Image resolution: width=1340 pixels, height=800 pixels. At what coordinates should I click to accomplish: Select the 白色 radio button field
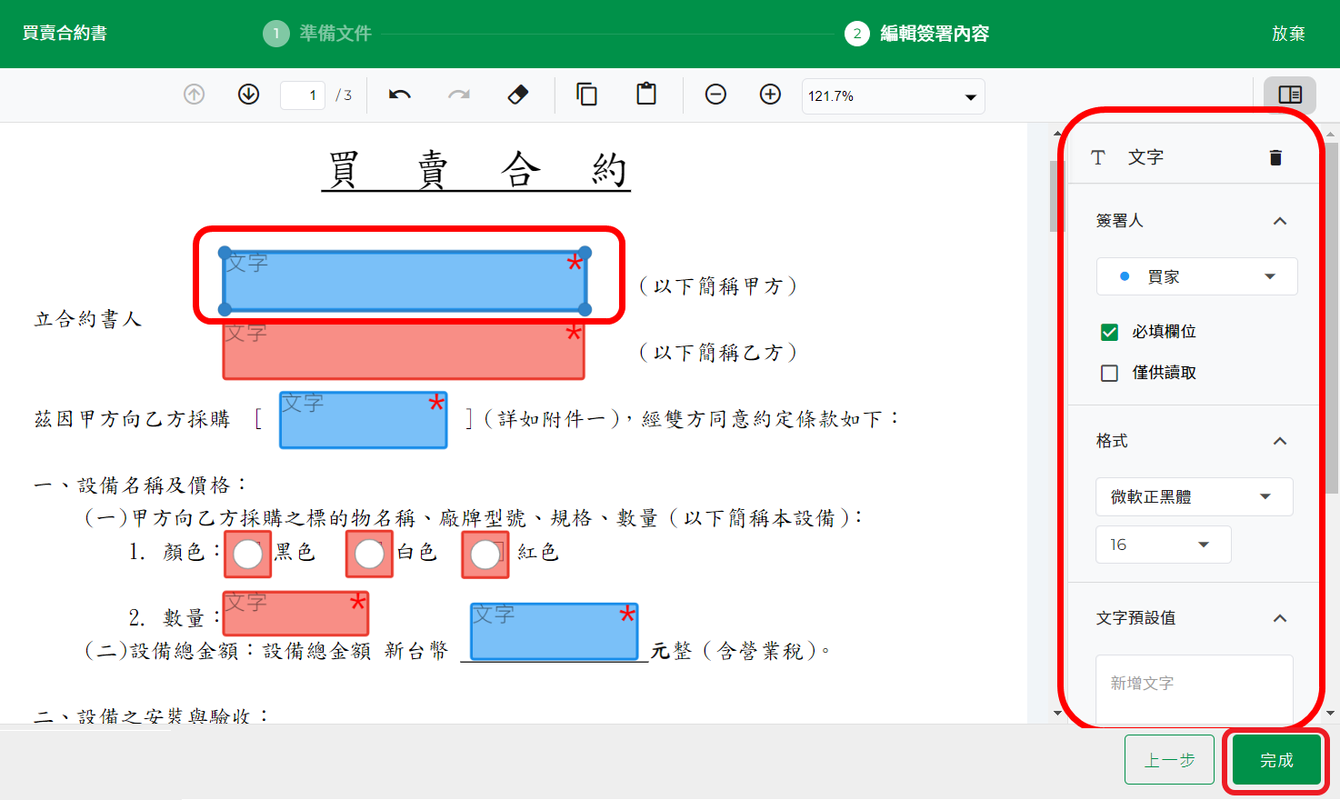[370, 554]
